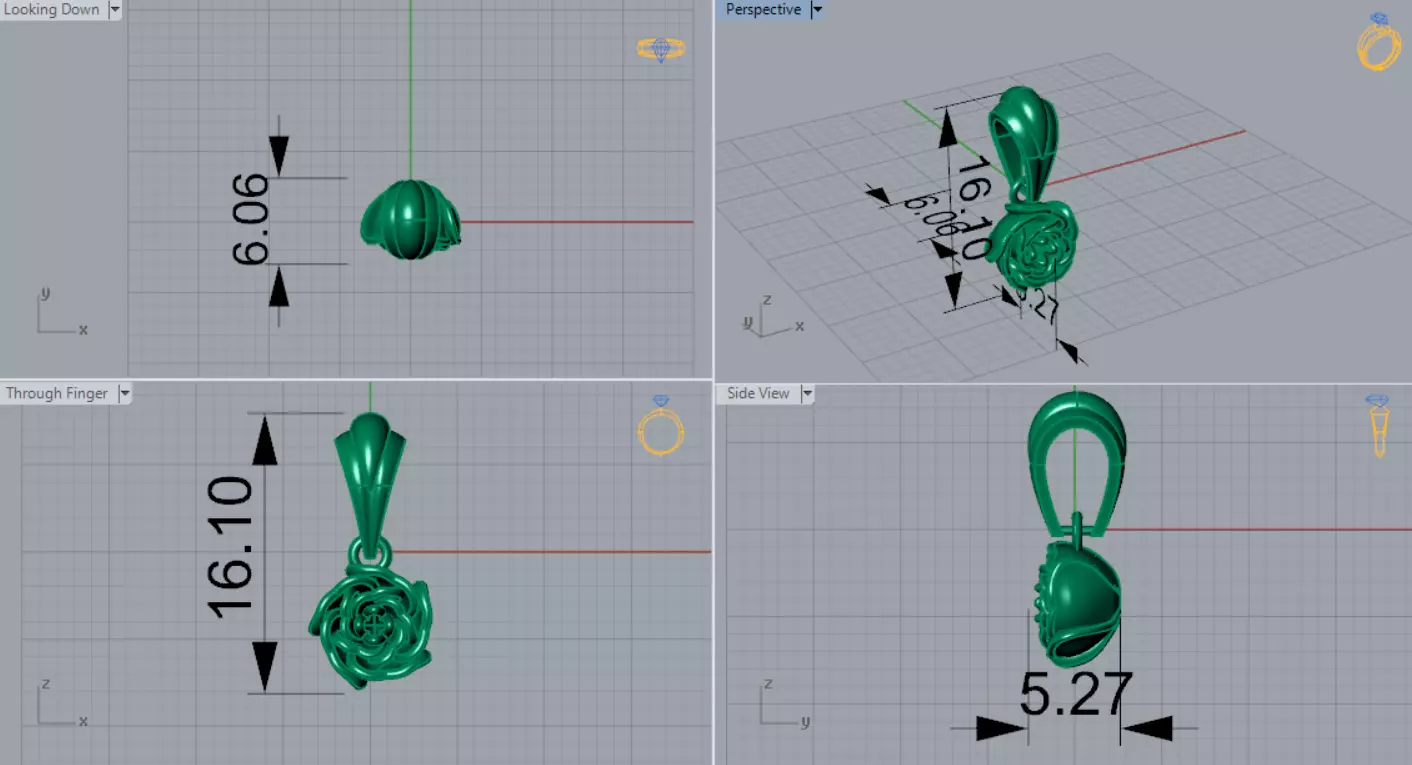
Task: Select the bail loop in Side View
Action: (x=1077, y=466)
